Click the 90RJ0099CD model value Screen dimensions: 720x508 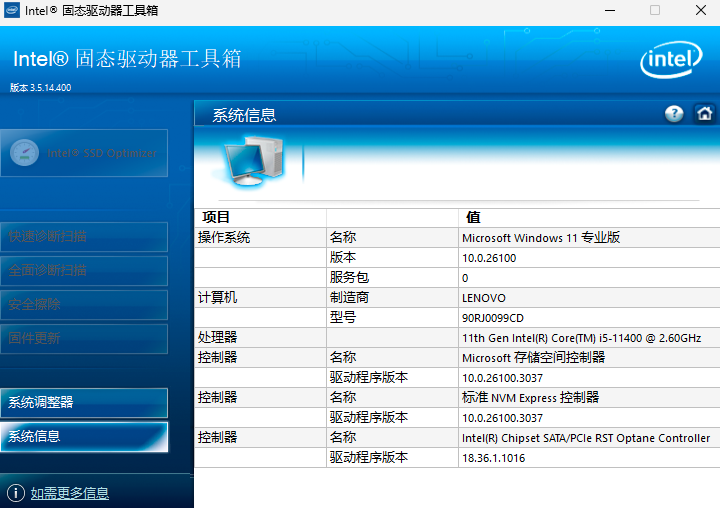[x=493, y=318]
